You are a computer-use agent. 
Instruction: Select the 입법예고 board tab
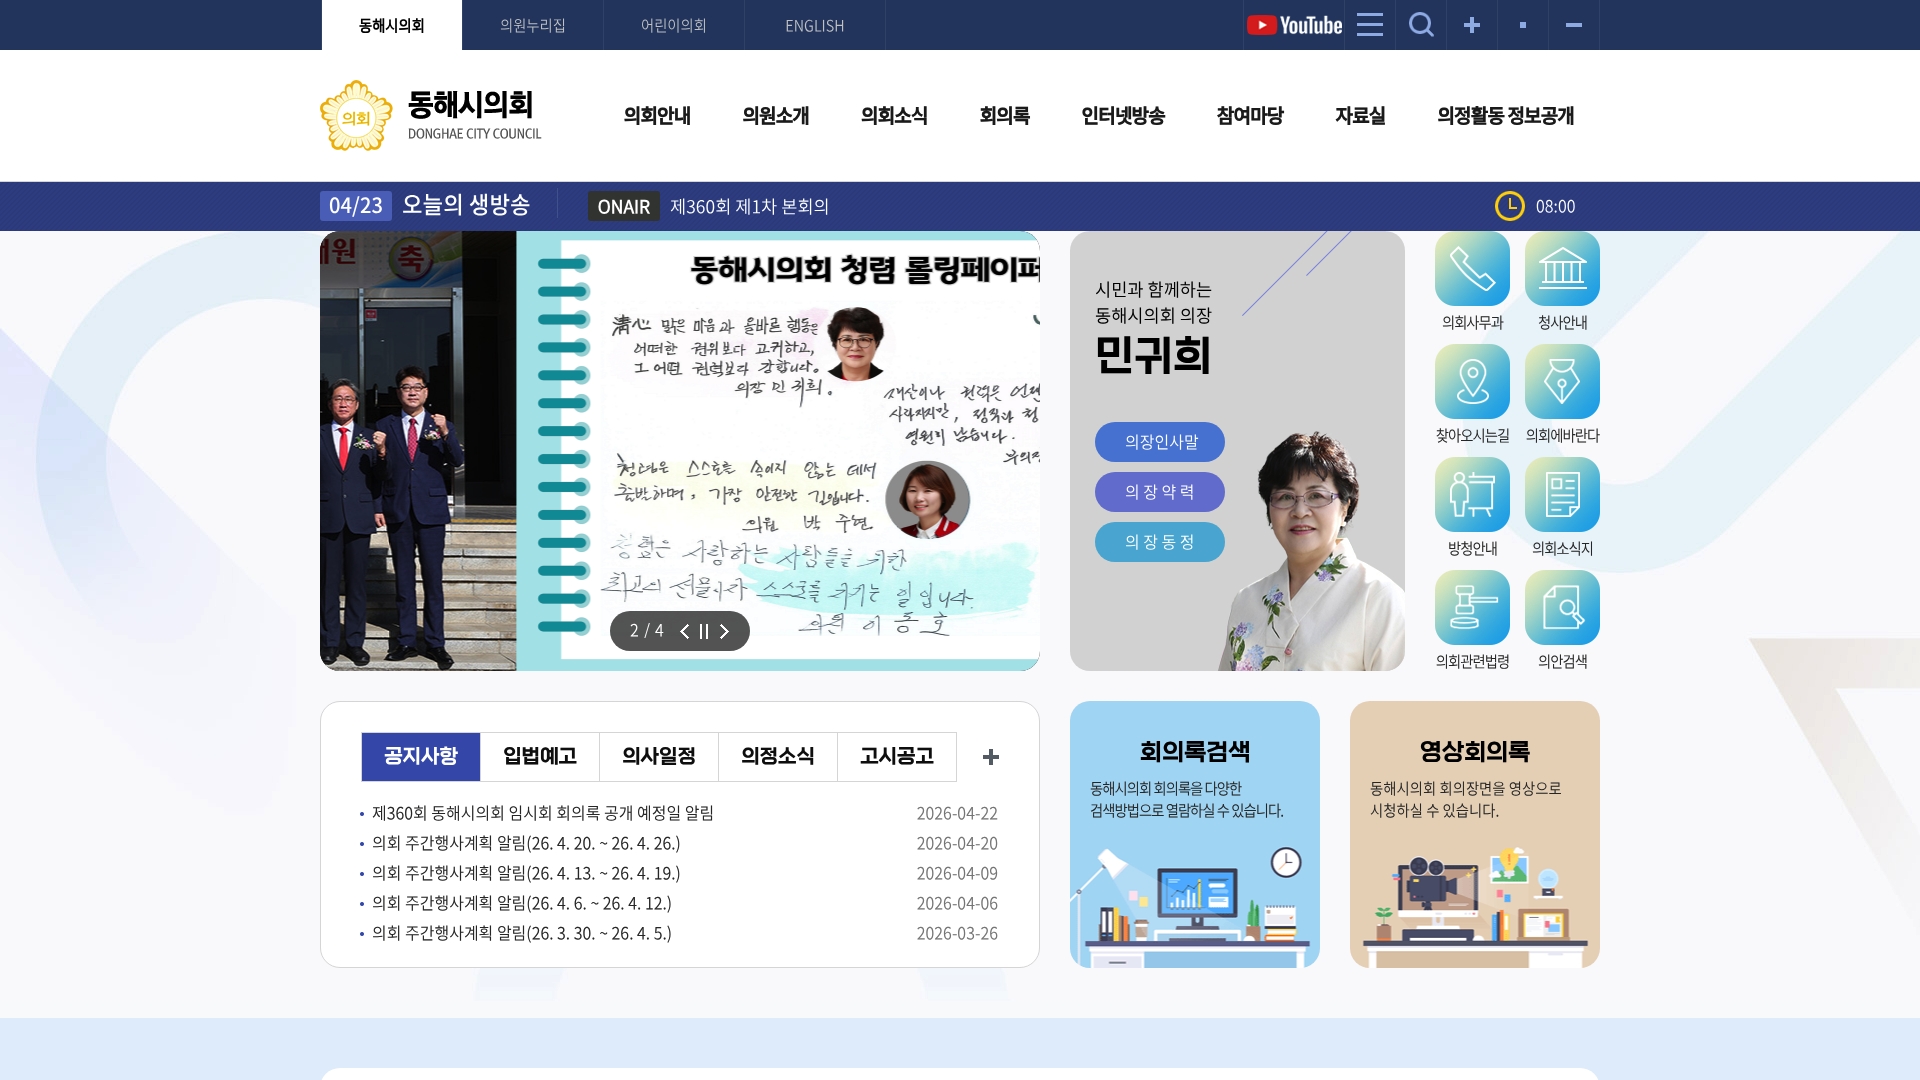click(x=540, y=757)
